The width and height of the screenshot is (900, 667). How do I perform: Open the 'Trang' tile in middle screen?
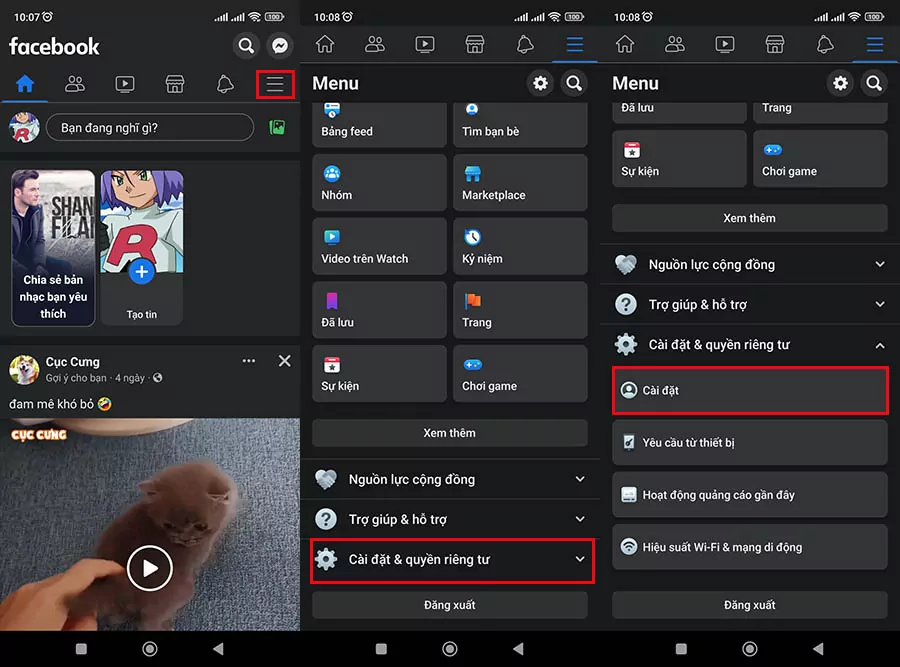tap(520, 310)
